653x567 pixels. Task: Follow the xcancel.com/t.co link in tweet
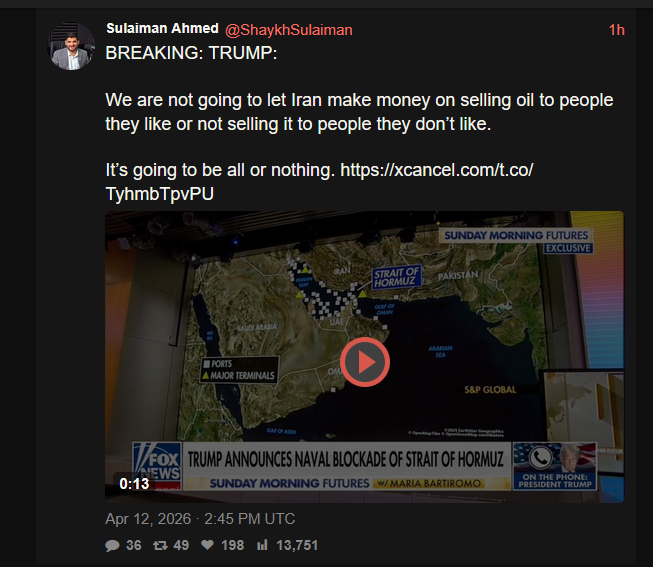click(319, 182)
